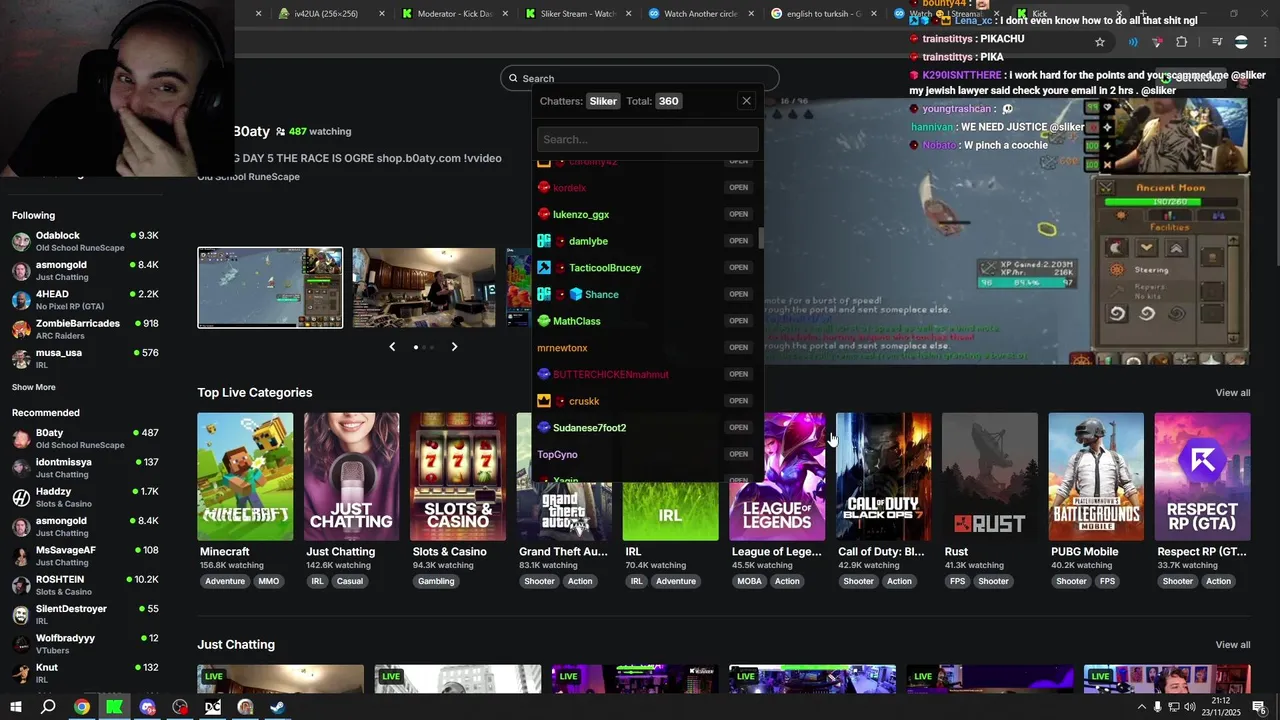
Task: Click OPEN next to Sudanese7foot2
Action: tap(738, 427)
